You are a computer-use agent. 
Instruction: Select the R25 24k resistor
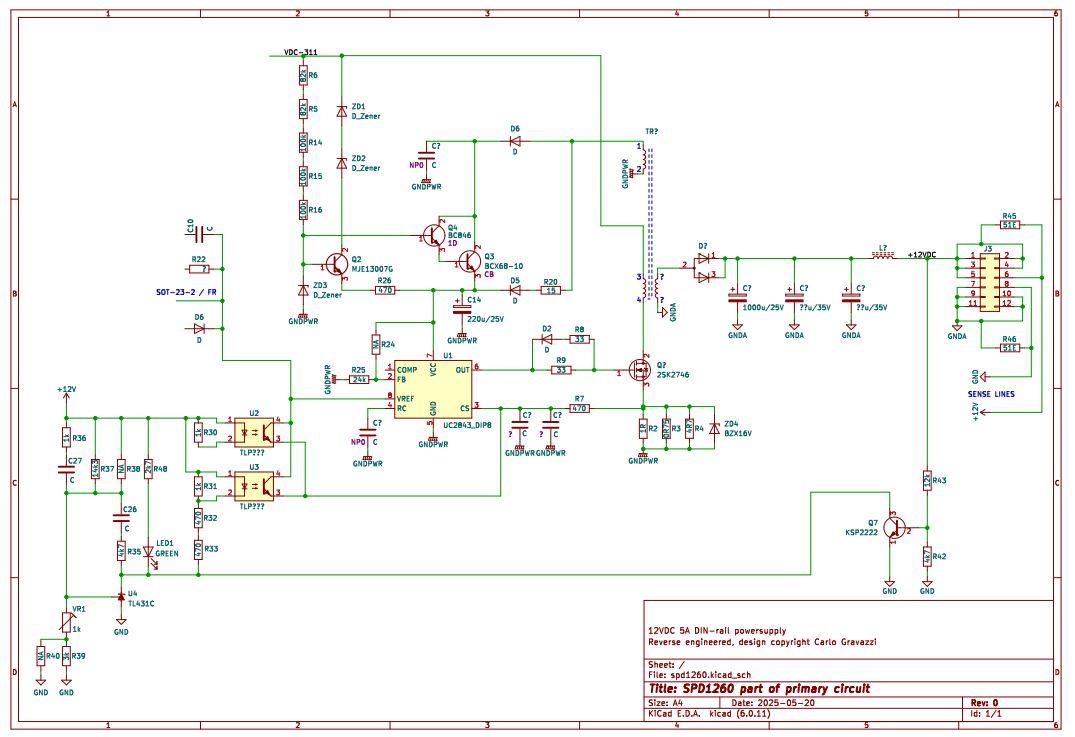click(x=359, y=379)
